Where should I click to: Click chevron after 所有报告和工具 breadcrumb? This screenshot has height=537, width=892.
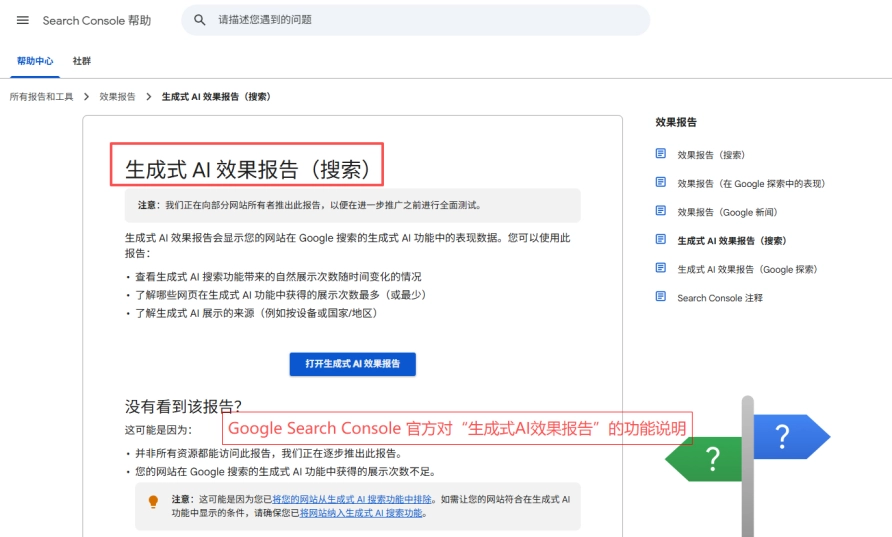86,97
